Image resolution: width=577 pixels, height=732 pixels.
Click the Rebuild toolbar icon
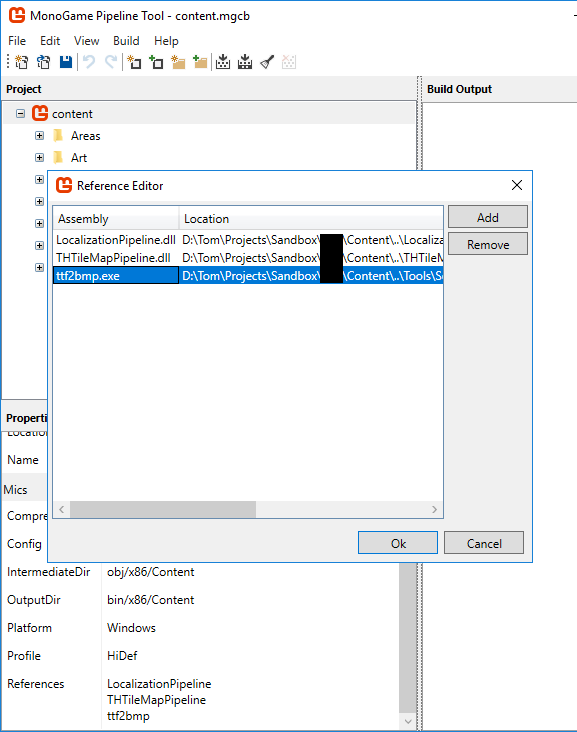pyautogui.click(x=245, y=62)
